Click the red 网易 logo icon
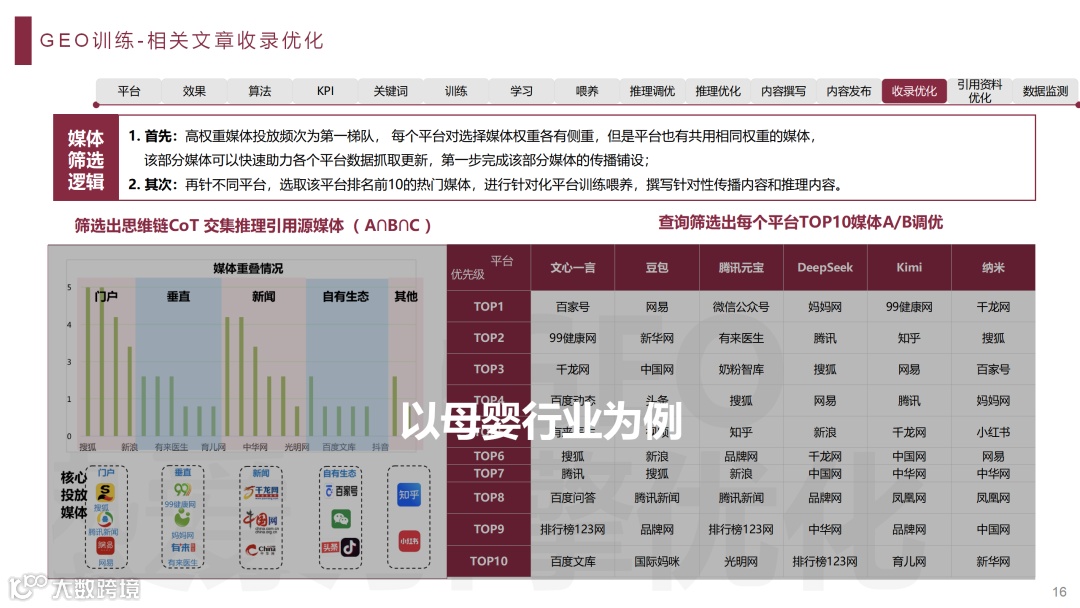1080x608 pixels. pyautogui.click(x=105, y=545)
